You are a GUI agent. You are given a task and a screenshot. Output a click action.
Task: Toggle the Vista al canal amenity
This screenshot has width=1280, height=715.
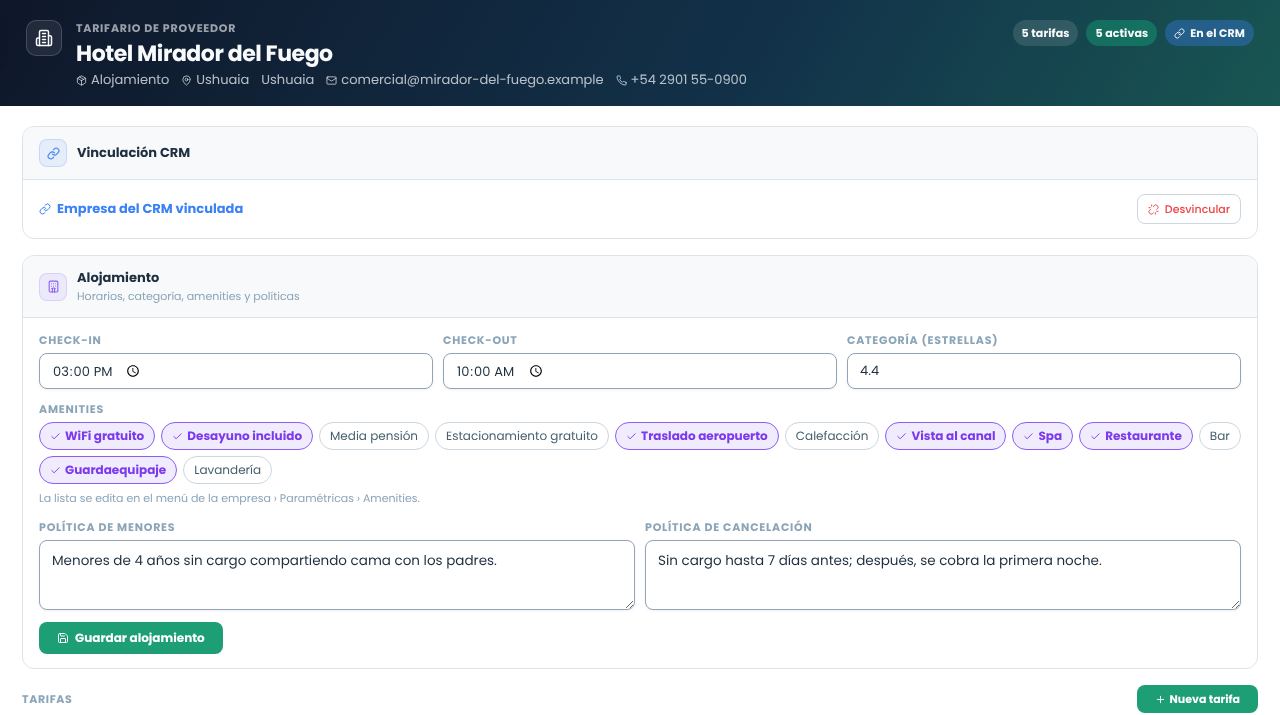[x=946, y=436]
